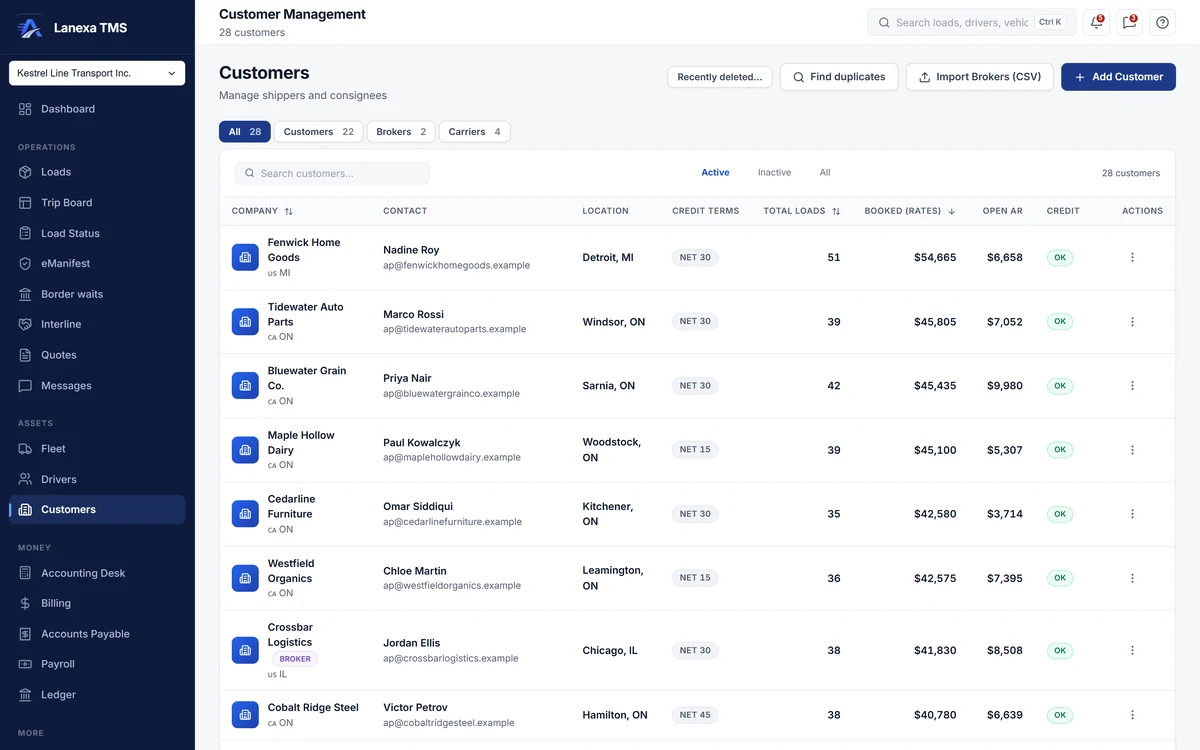Click the BROKER tag on Crossbar Logistics
The image size is (1200, 750).
(x=295, y=659)
